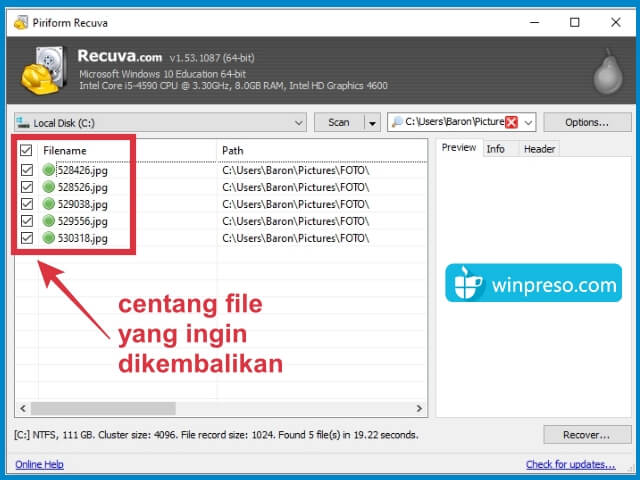Click the file list's left scroll arrow

pos(23,408)
